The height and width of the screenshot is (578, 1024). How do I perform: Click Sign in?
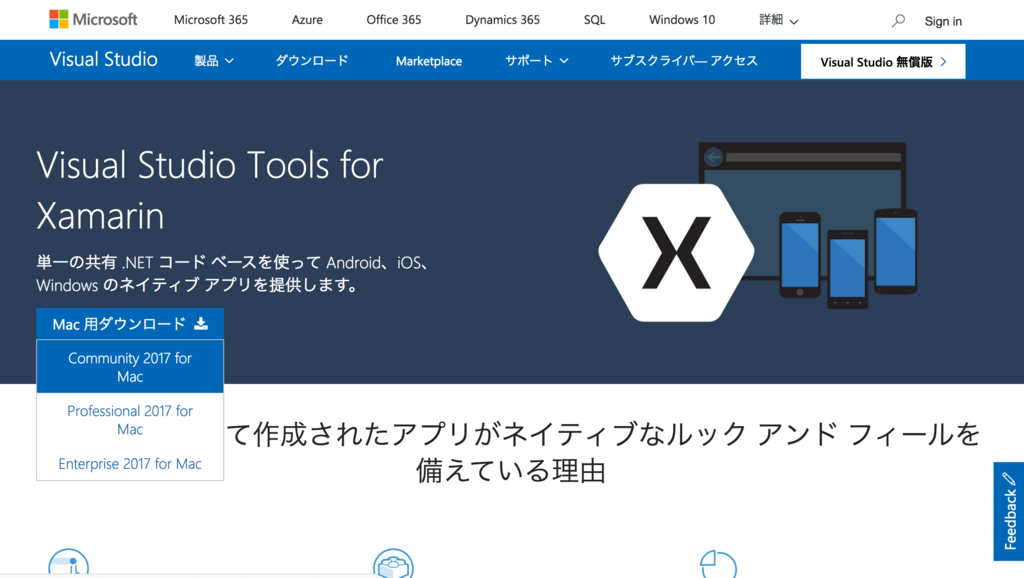coord(943,21)
